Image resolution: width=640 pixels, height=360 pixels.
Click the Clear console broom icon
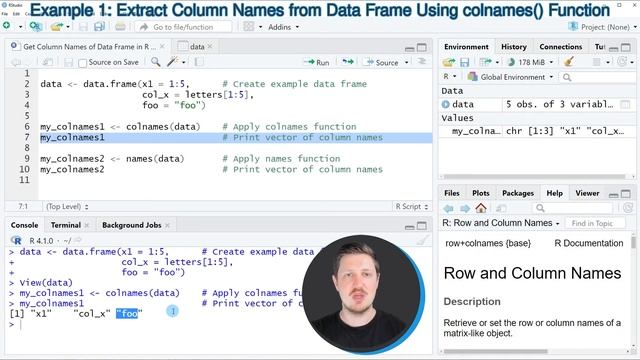click(423, 240)
